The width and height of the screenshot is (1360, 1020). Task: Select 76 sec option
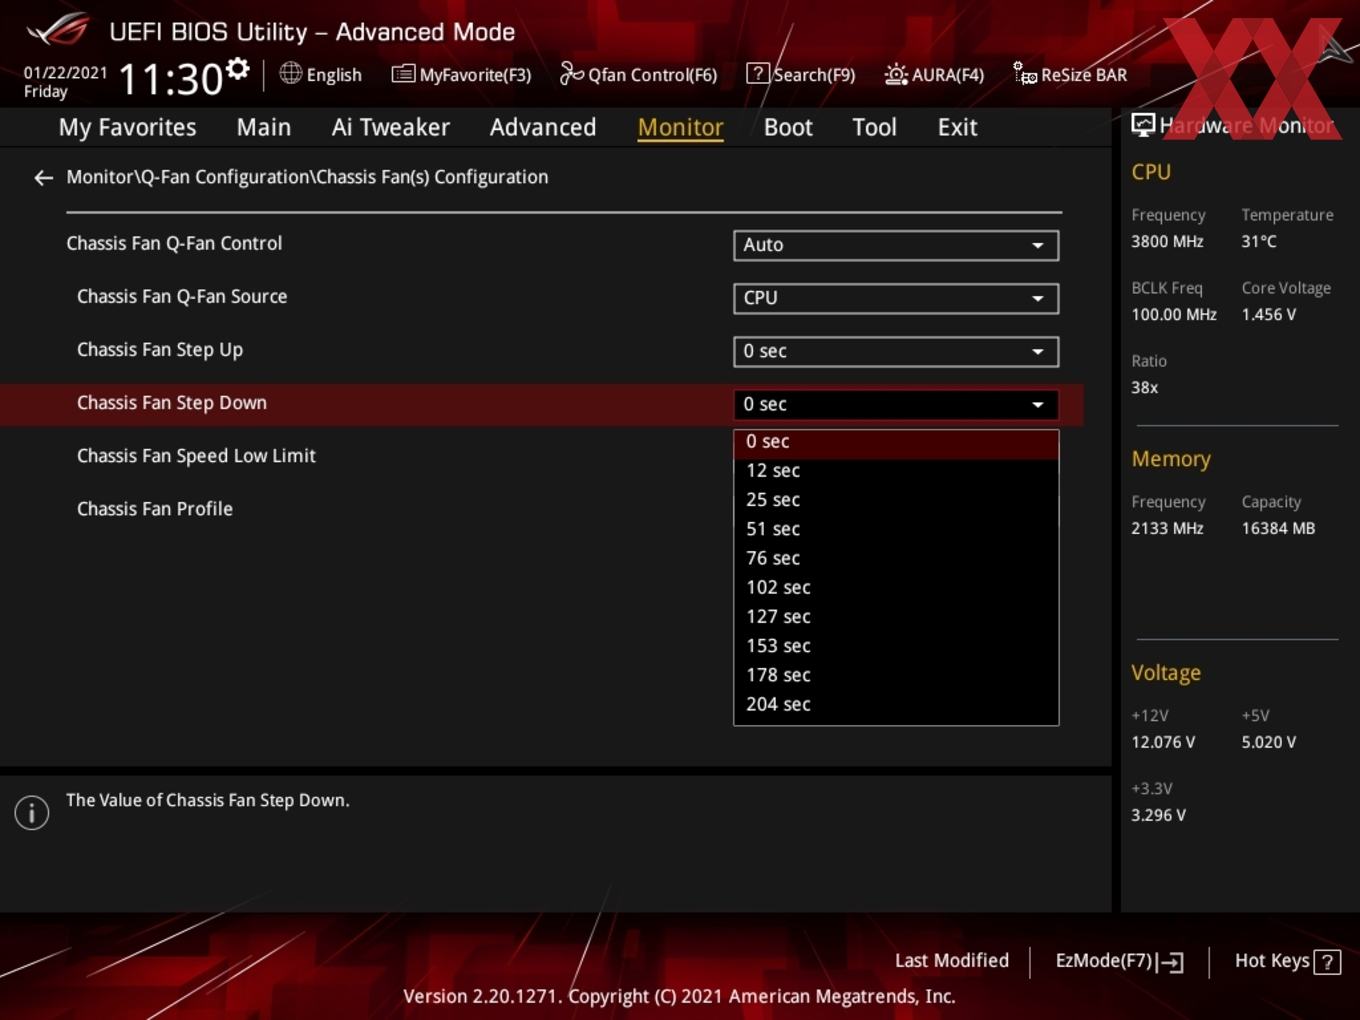[896, 558]
